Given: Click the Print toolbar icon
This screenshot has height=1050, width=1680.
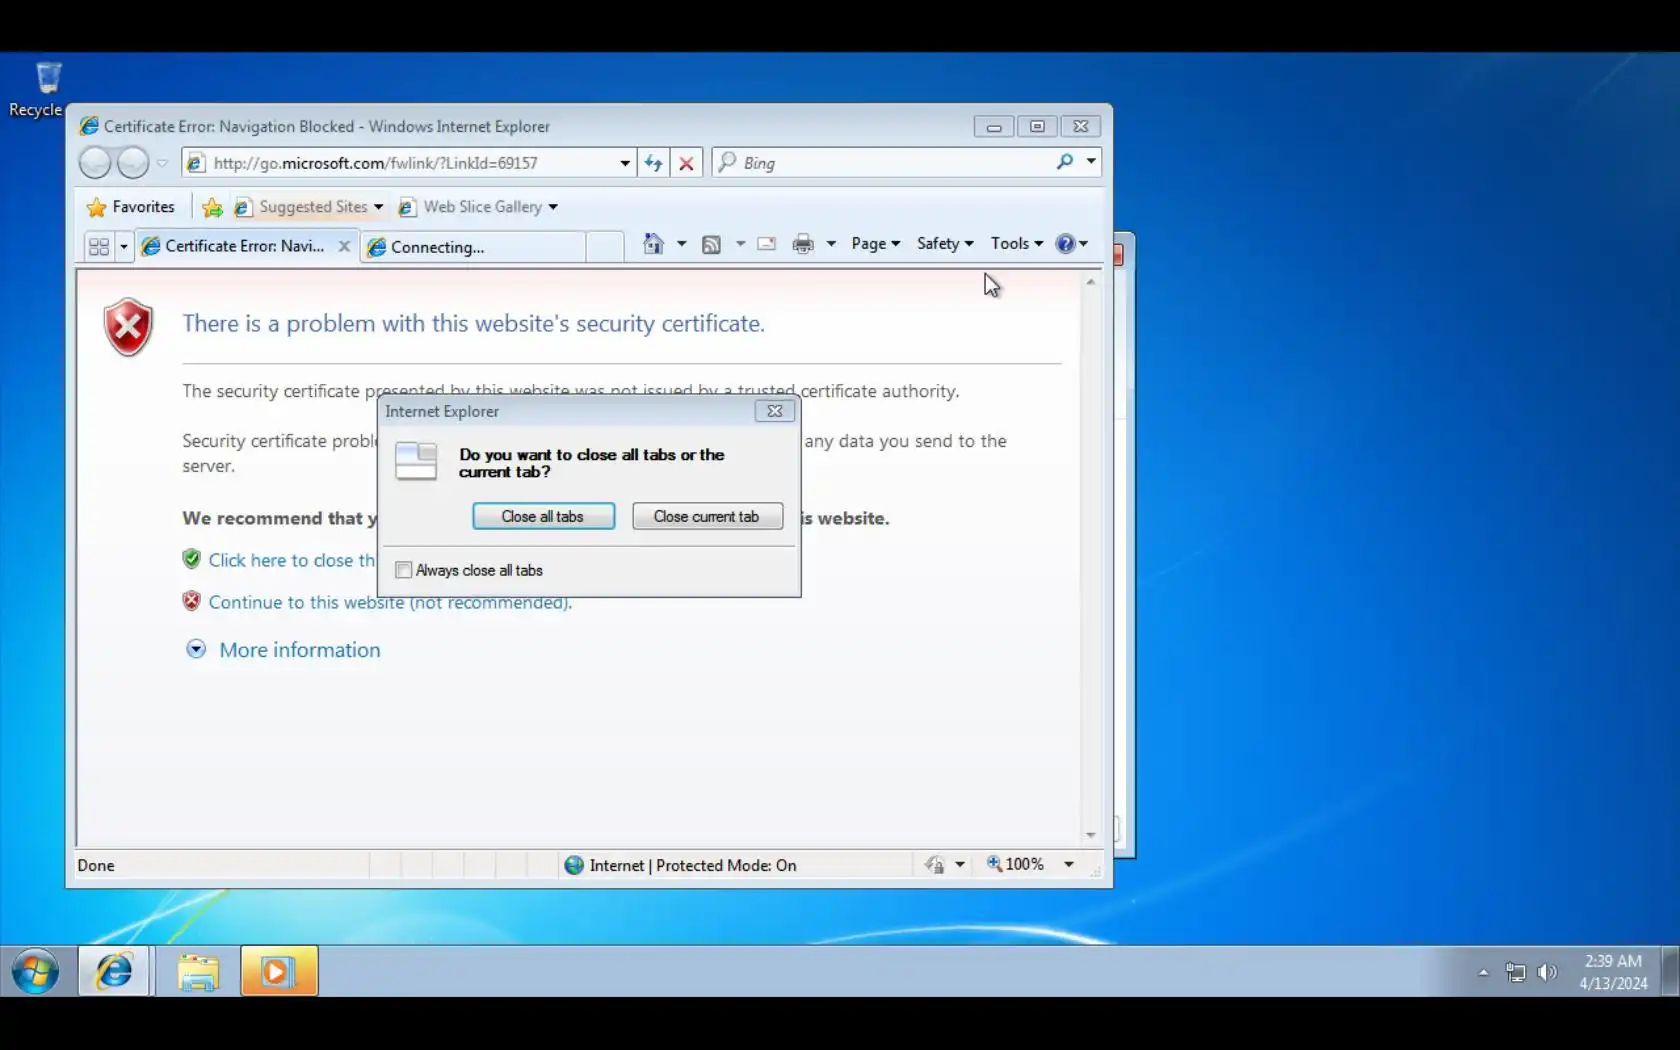Looking at the screenshot, I should (803, 244).
